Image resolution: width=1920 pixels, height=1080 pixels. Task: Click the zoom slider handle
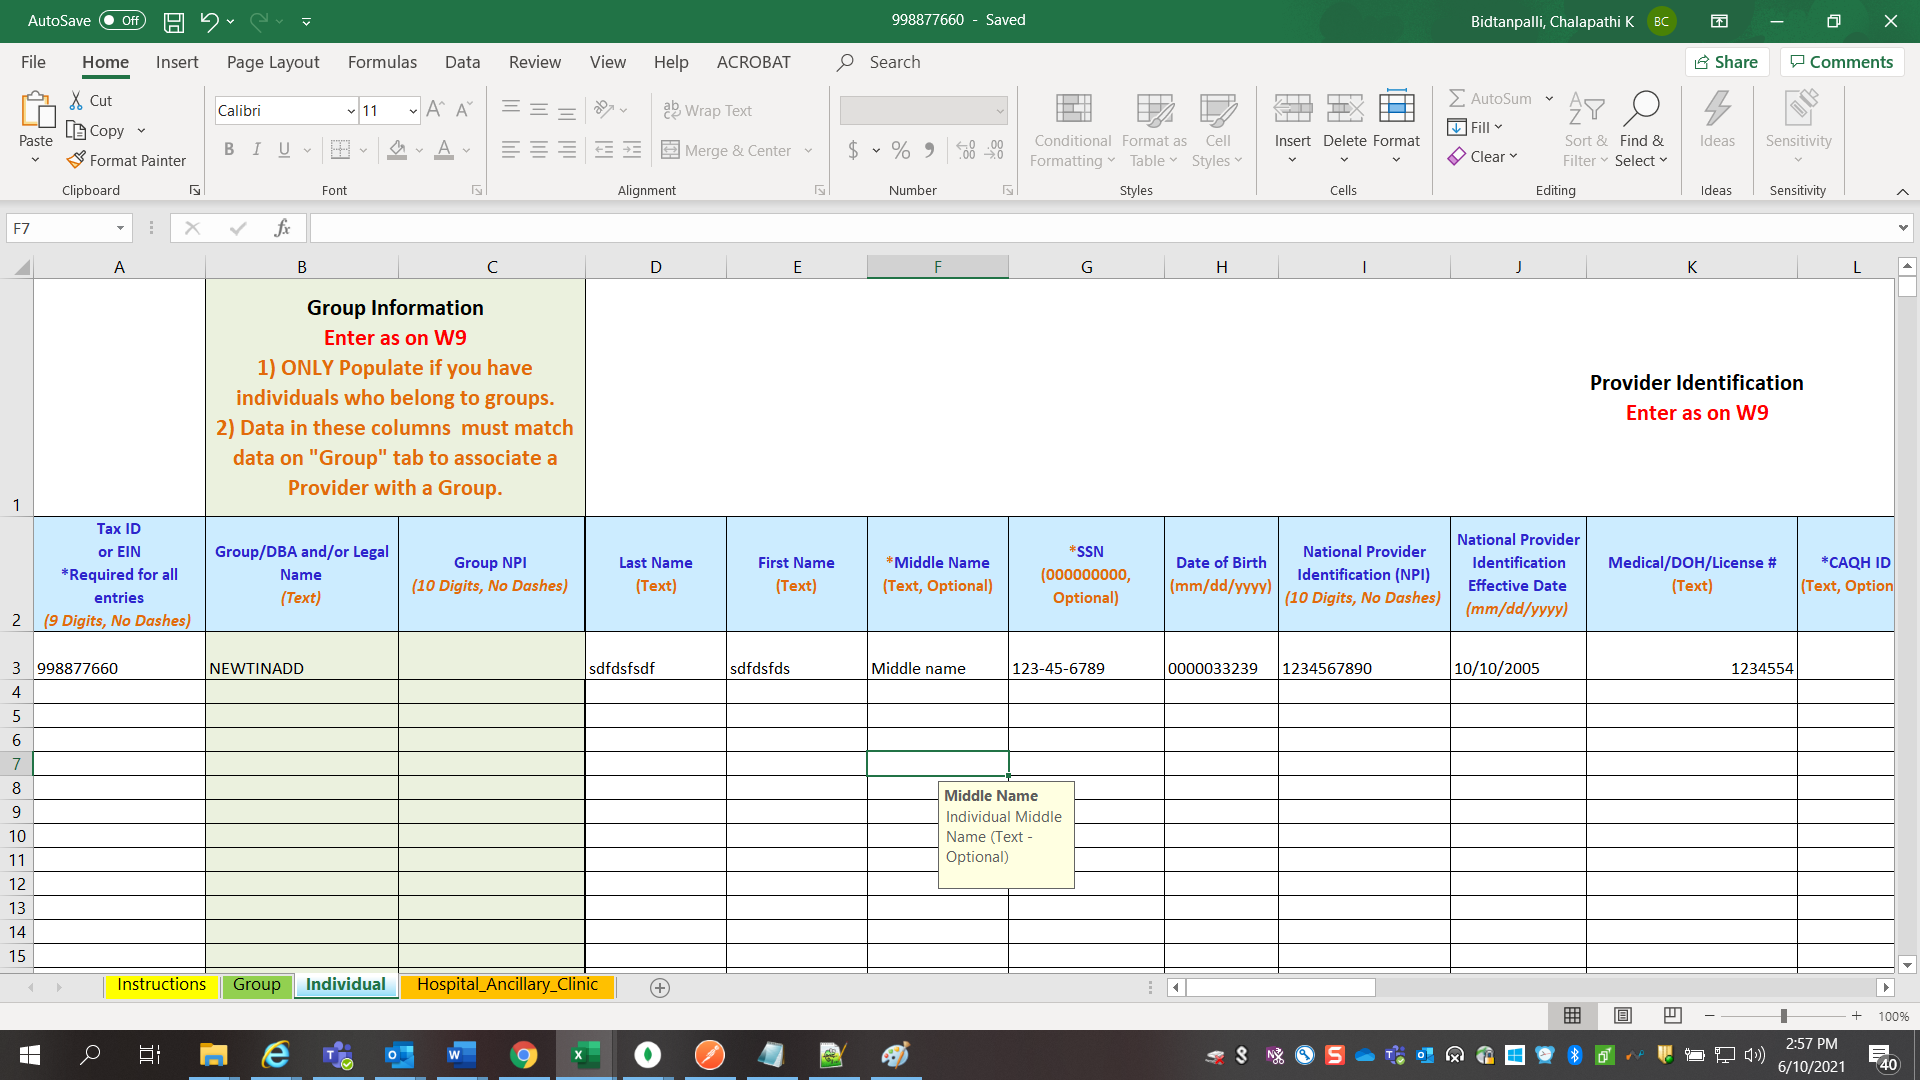(1783, 1016)
